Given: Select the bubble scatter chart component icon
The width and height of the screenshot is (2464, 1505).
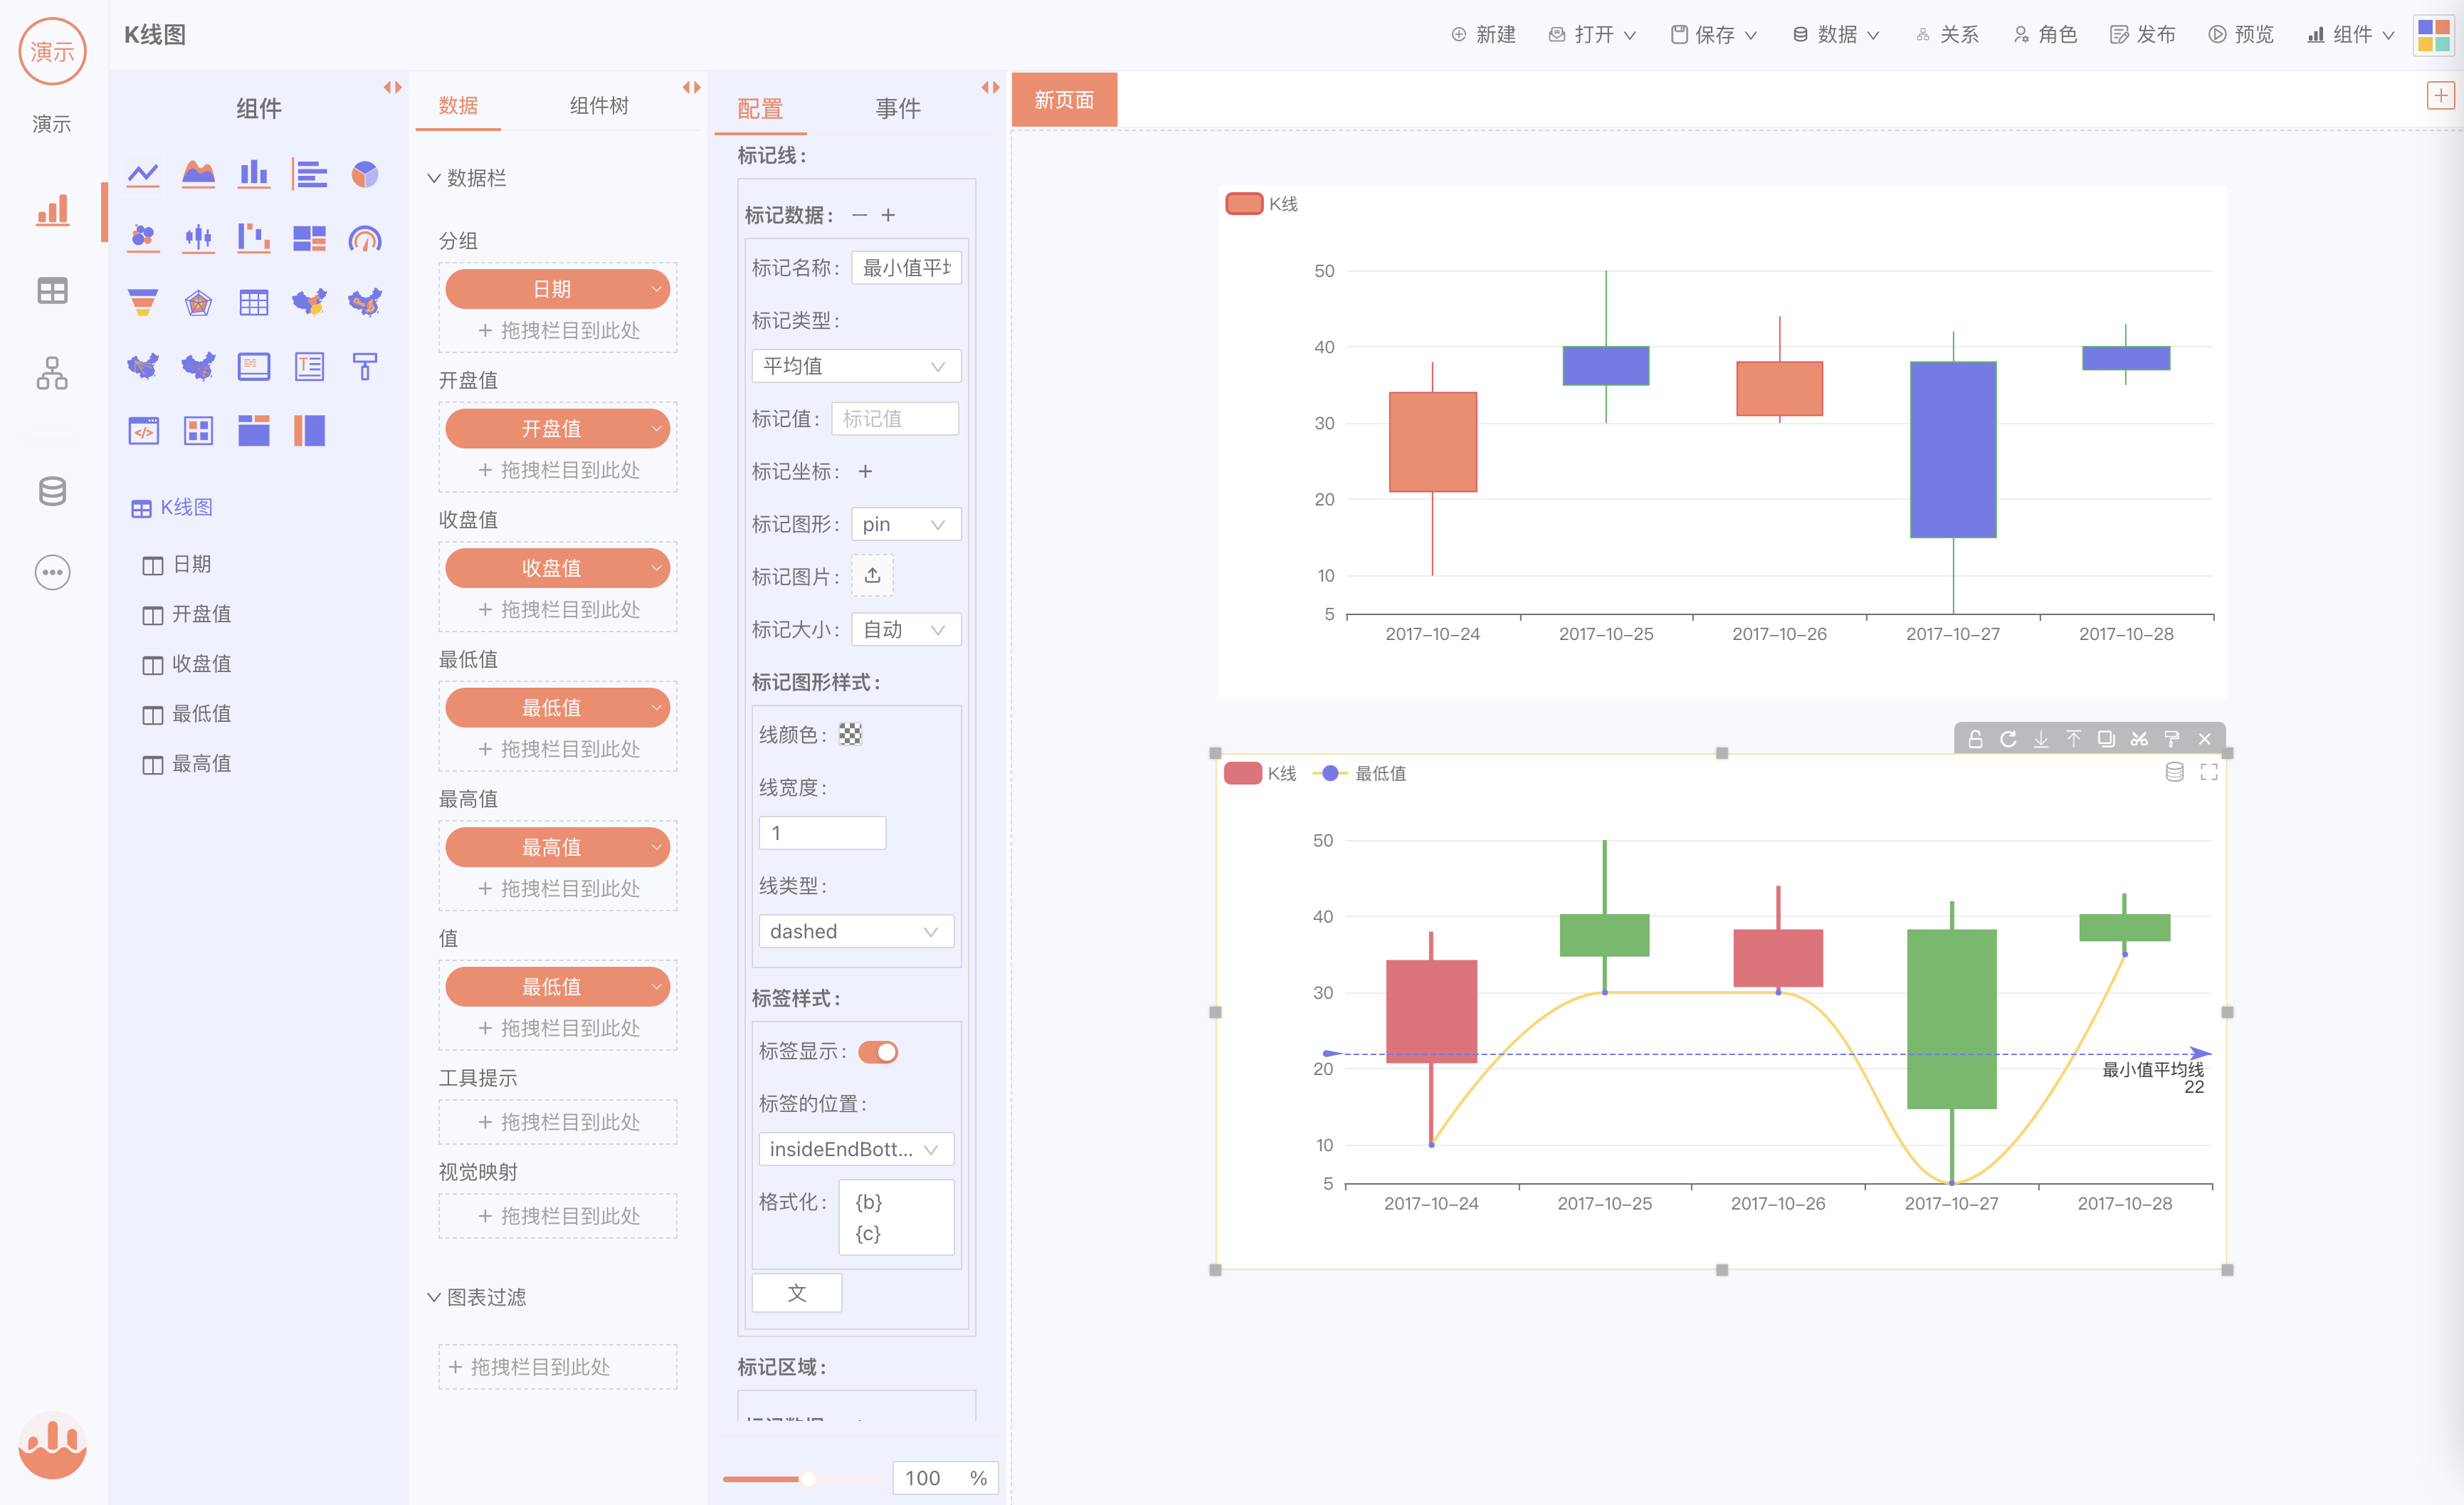Looking at the screenshot, I should tap(143, 238).
